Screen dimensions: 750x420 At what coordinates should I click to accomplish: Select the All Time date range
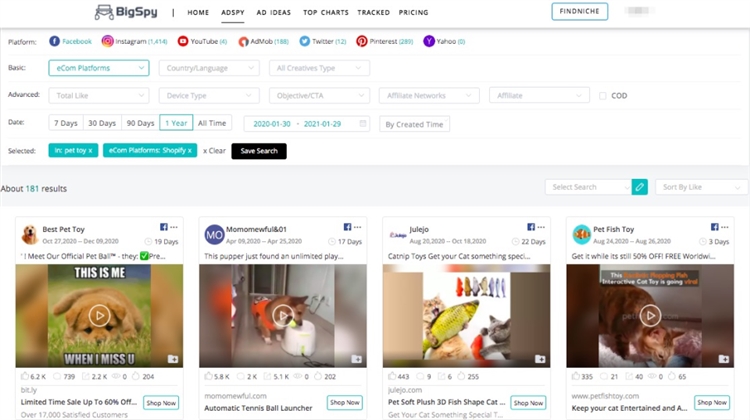point(212,123)
